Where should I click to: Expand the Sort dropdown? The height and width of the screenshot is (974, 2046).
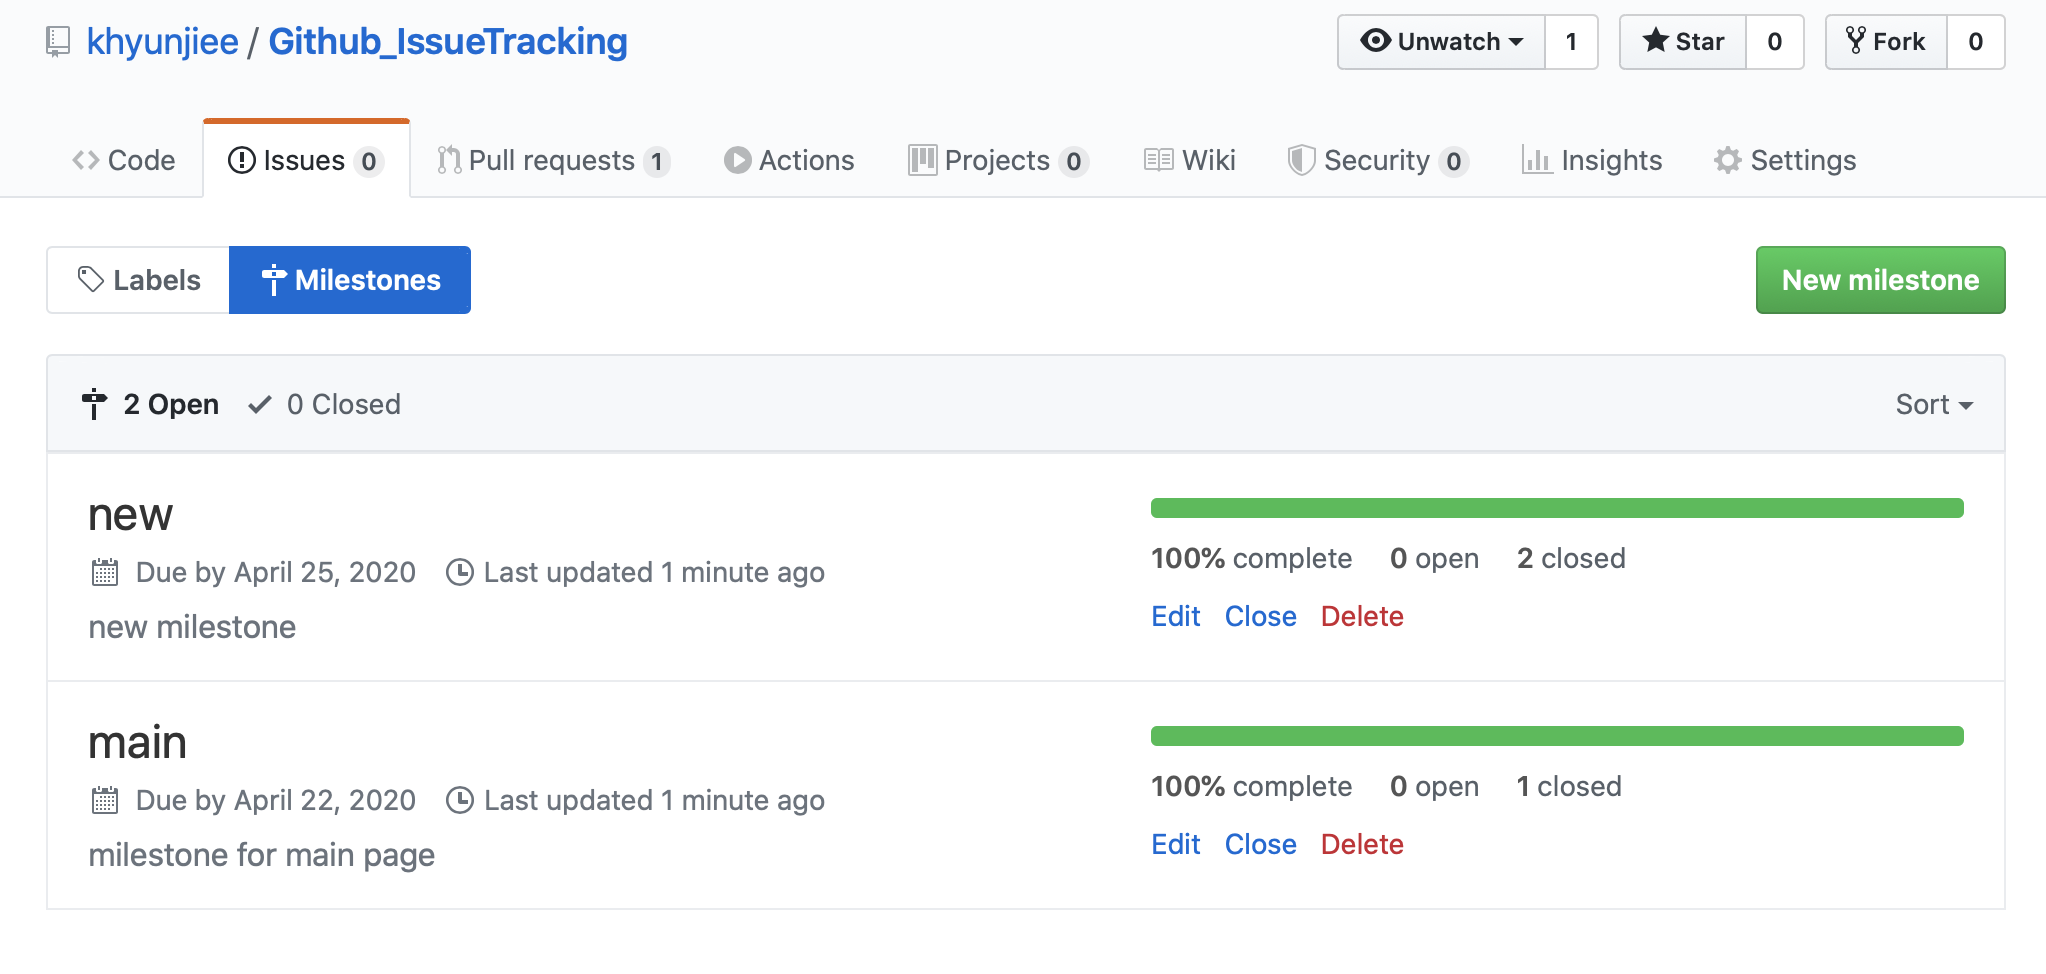[x=1933, y=404]
